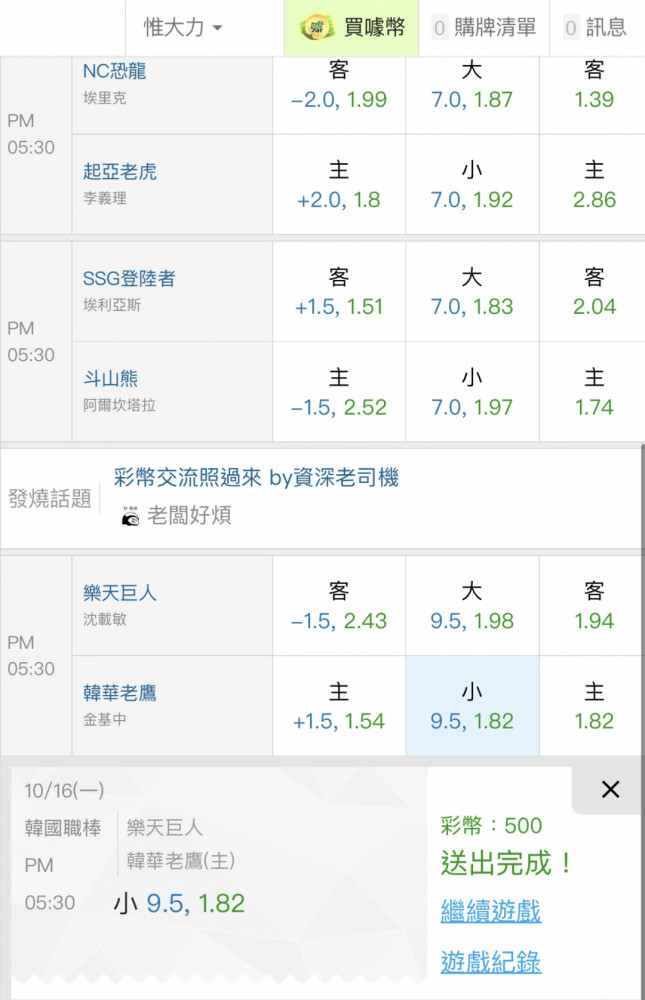The image size is (645, 1000).
Task: Select 起亞老虎 under 7.0 odds cell
Action: pos(472,185)
